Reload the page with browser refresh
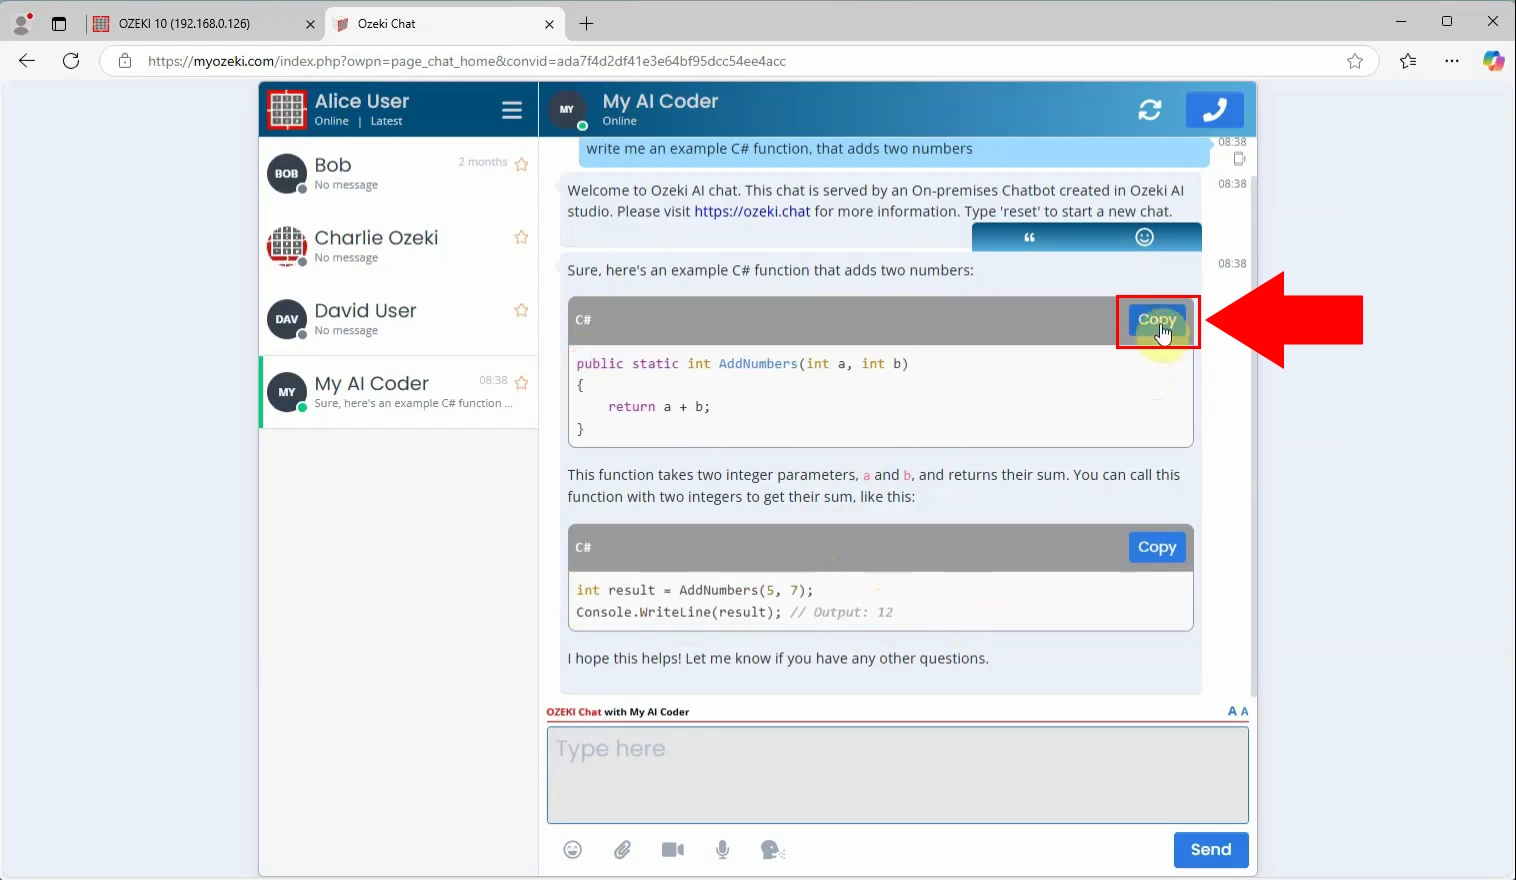1516x880 pixels. (x=71, y=61)
